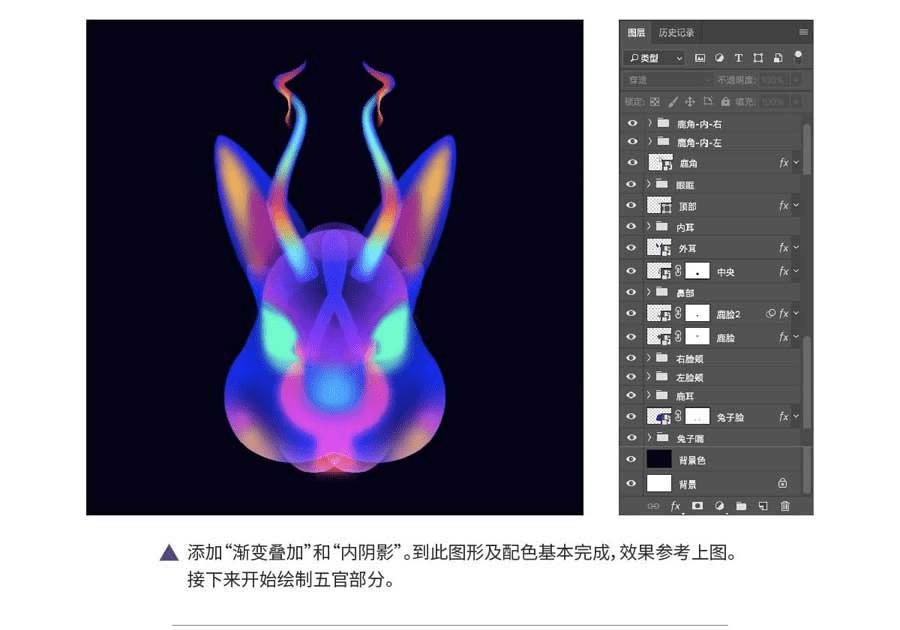Click the fx icon on 外耳 layer
Screen dimensions: 900x630
[784, 248]
